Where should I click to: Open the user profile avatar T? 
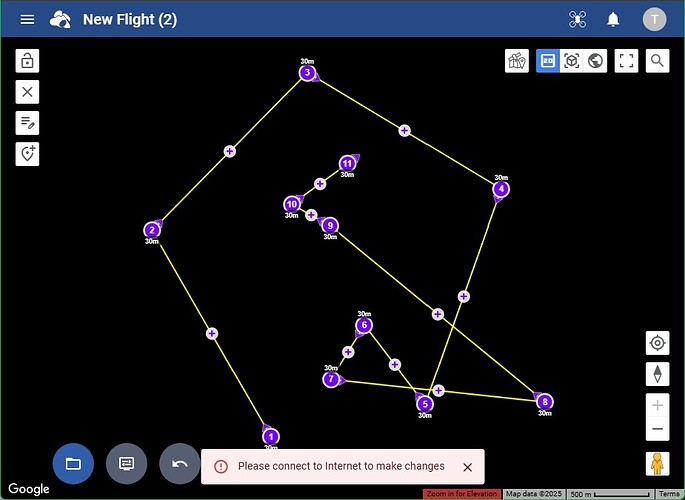coord(654,19)
